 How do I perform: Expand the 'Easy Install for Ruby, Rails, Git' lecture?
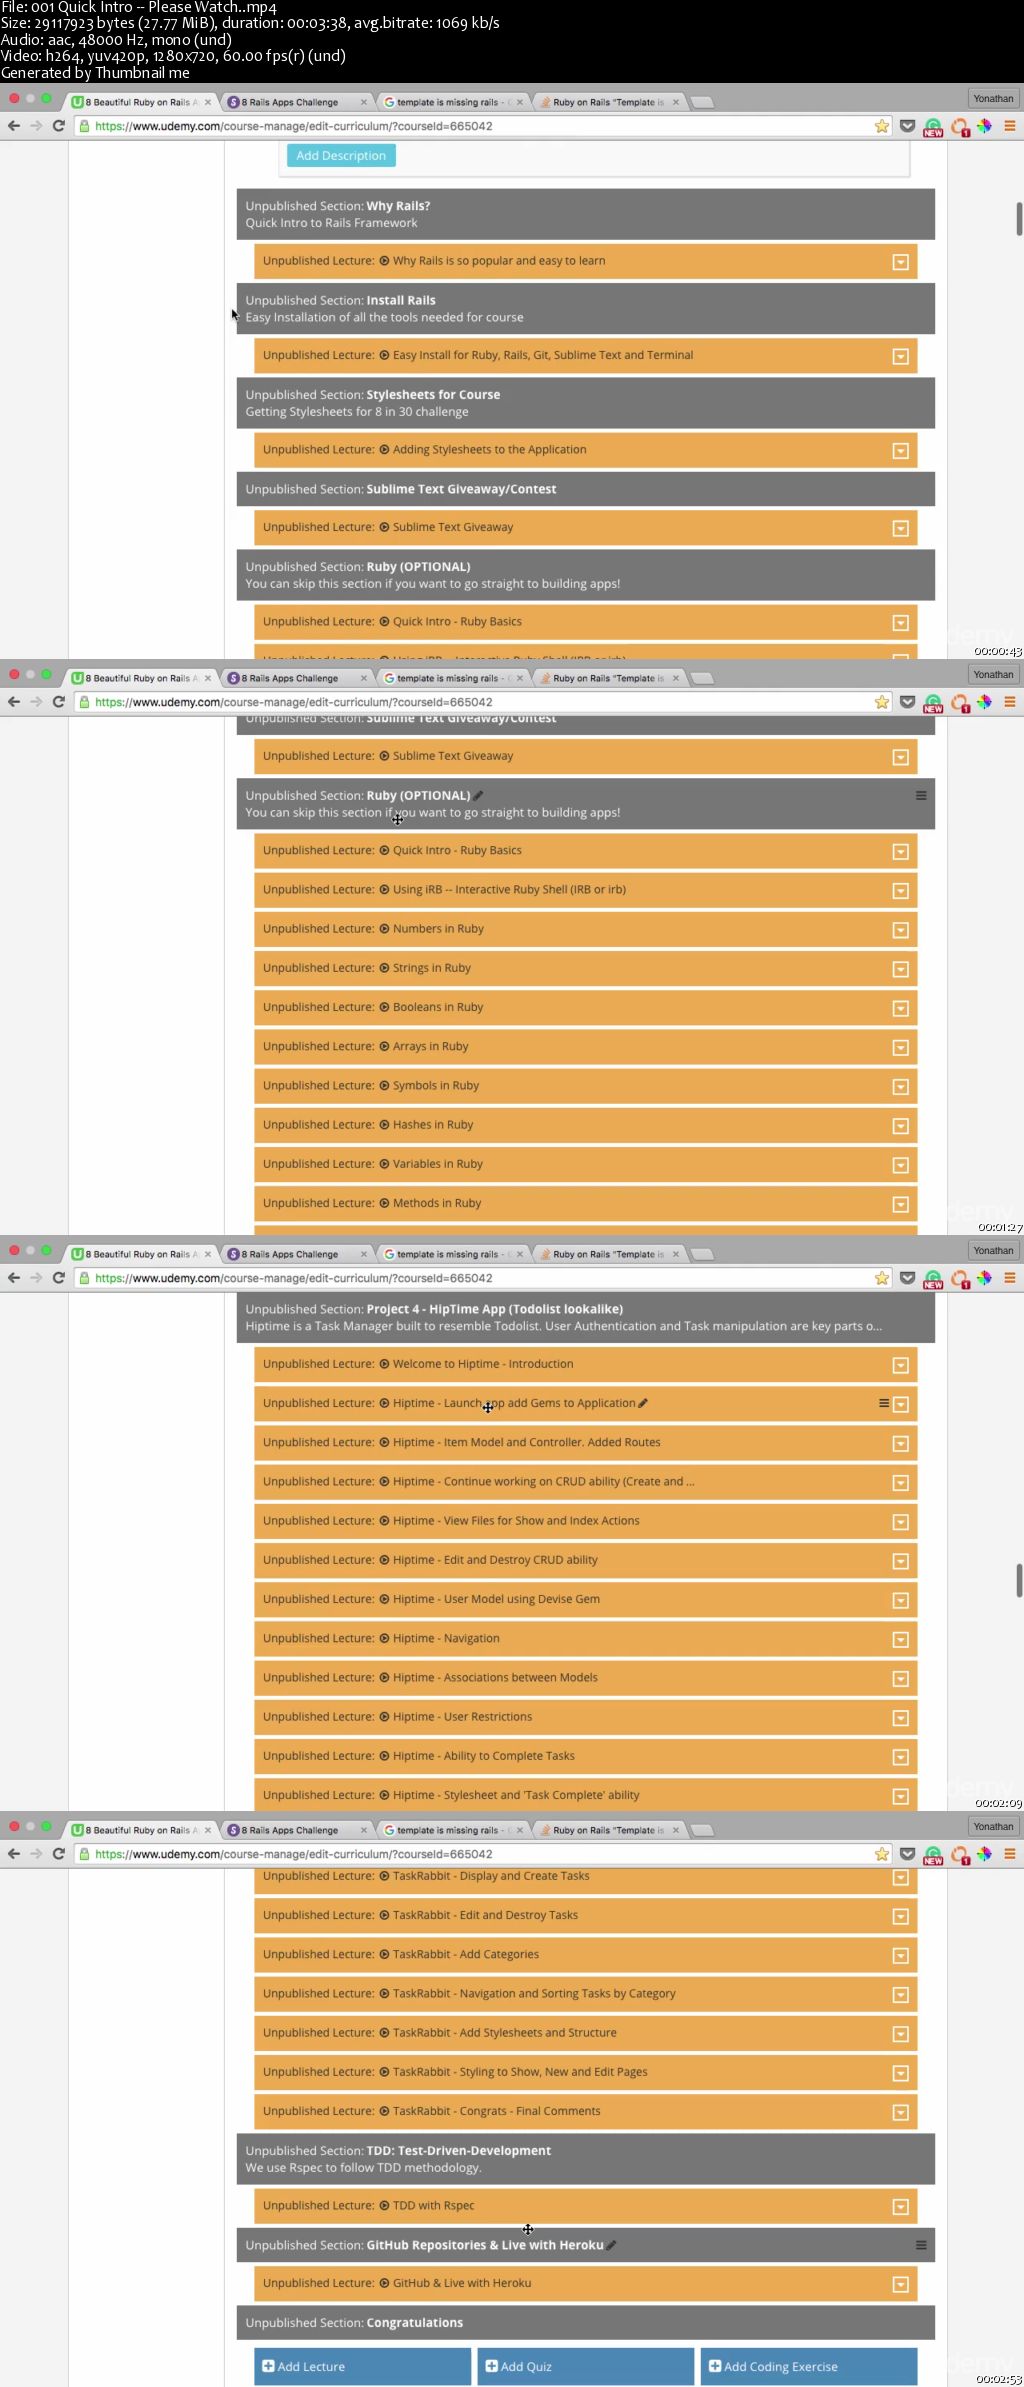click(x=900, y=356)
